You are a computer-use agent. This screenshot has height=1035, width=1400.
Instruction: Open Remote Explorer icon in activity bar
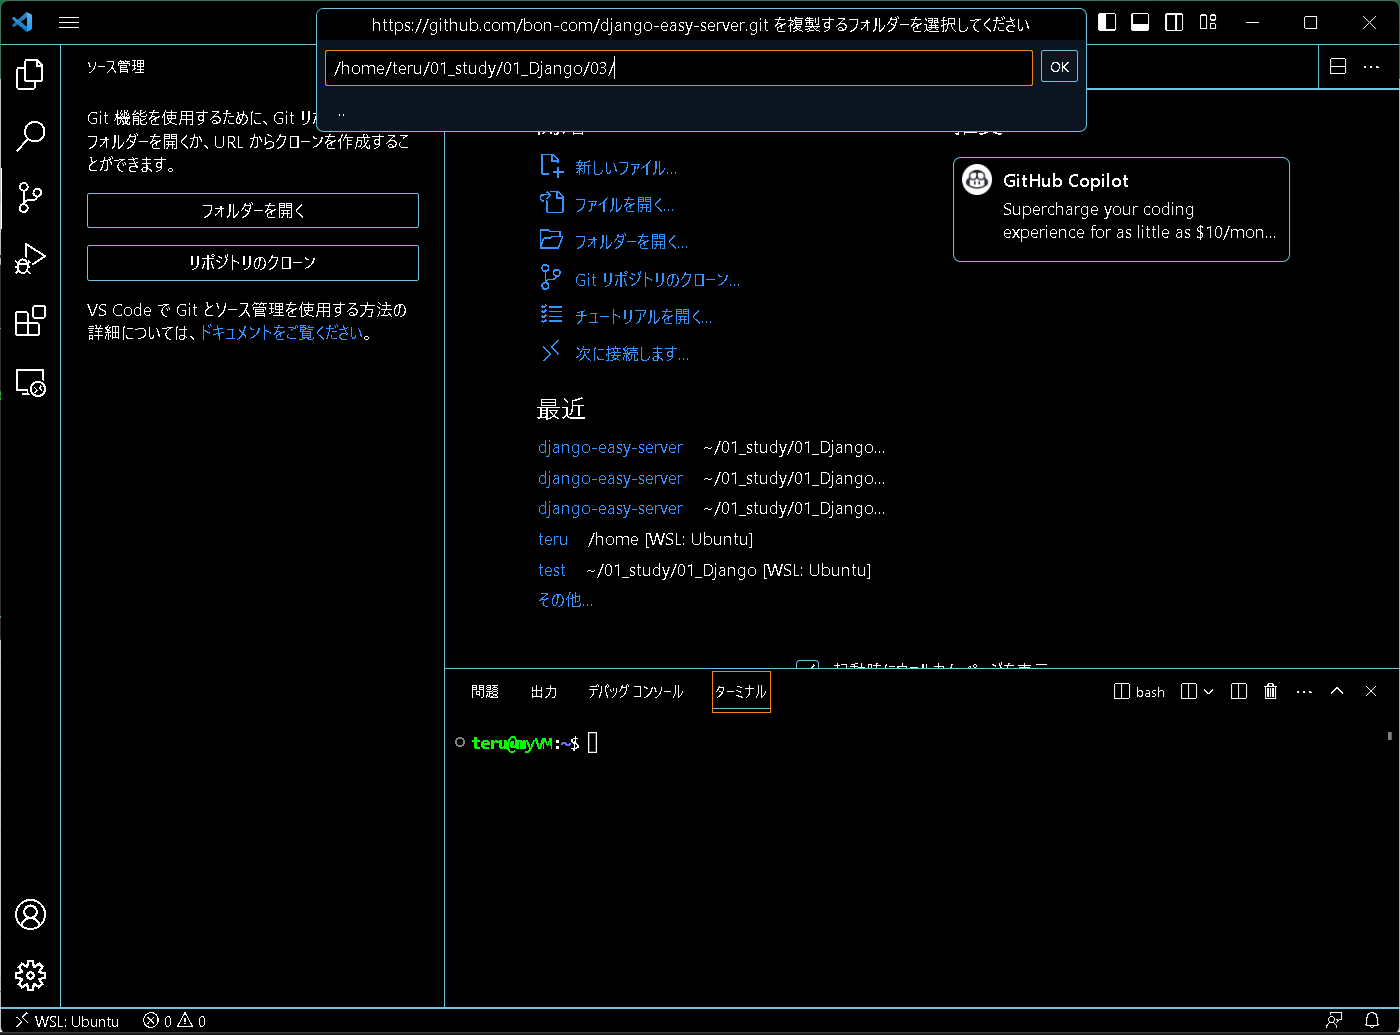pyautogui.click(x=30, y=383)
